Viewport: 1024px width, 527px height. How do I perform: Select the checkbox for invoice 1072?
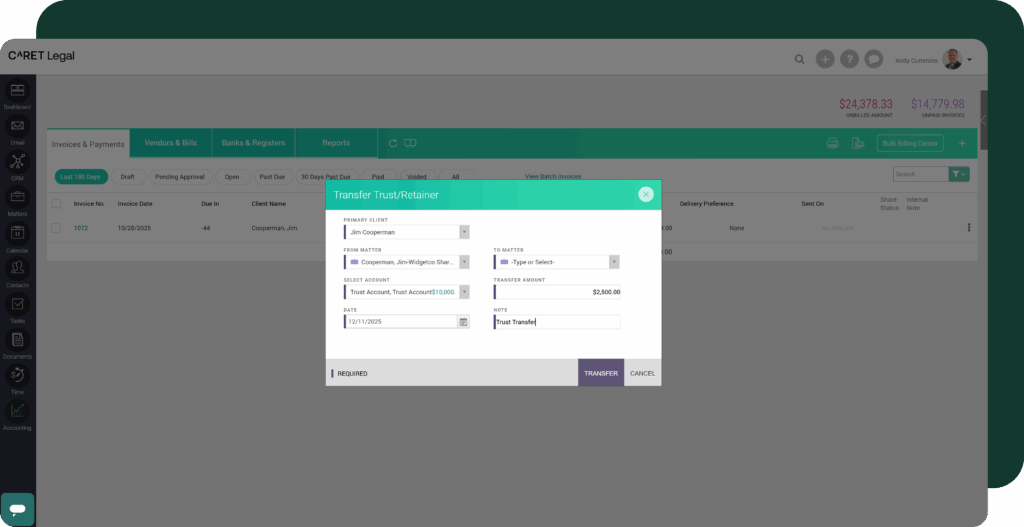pos(56,228)
